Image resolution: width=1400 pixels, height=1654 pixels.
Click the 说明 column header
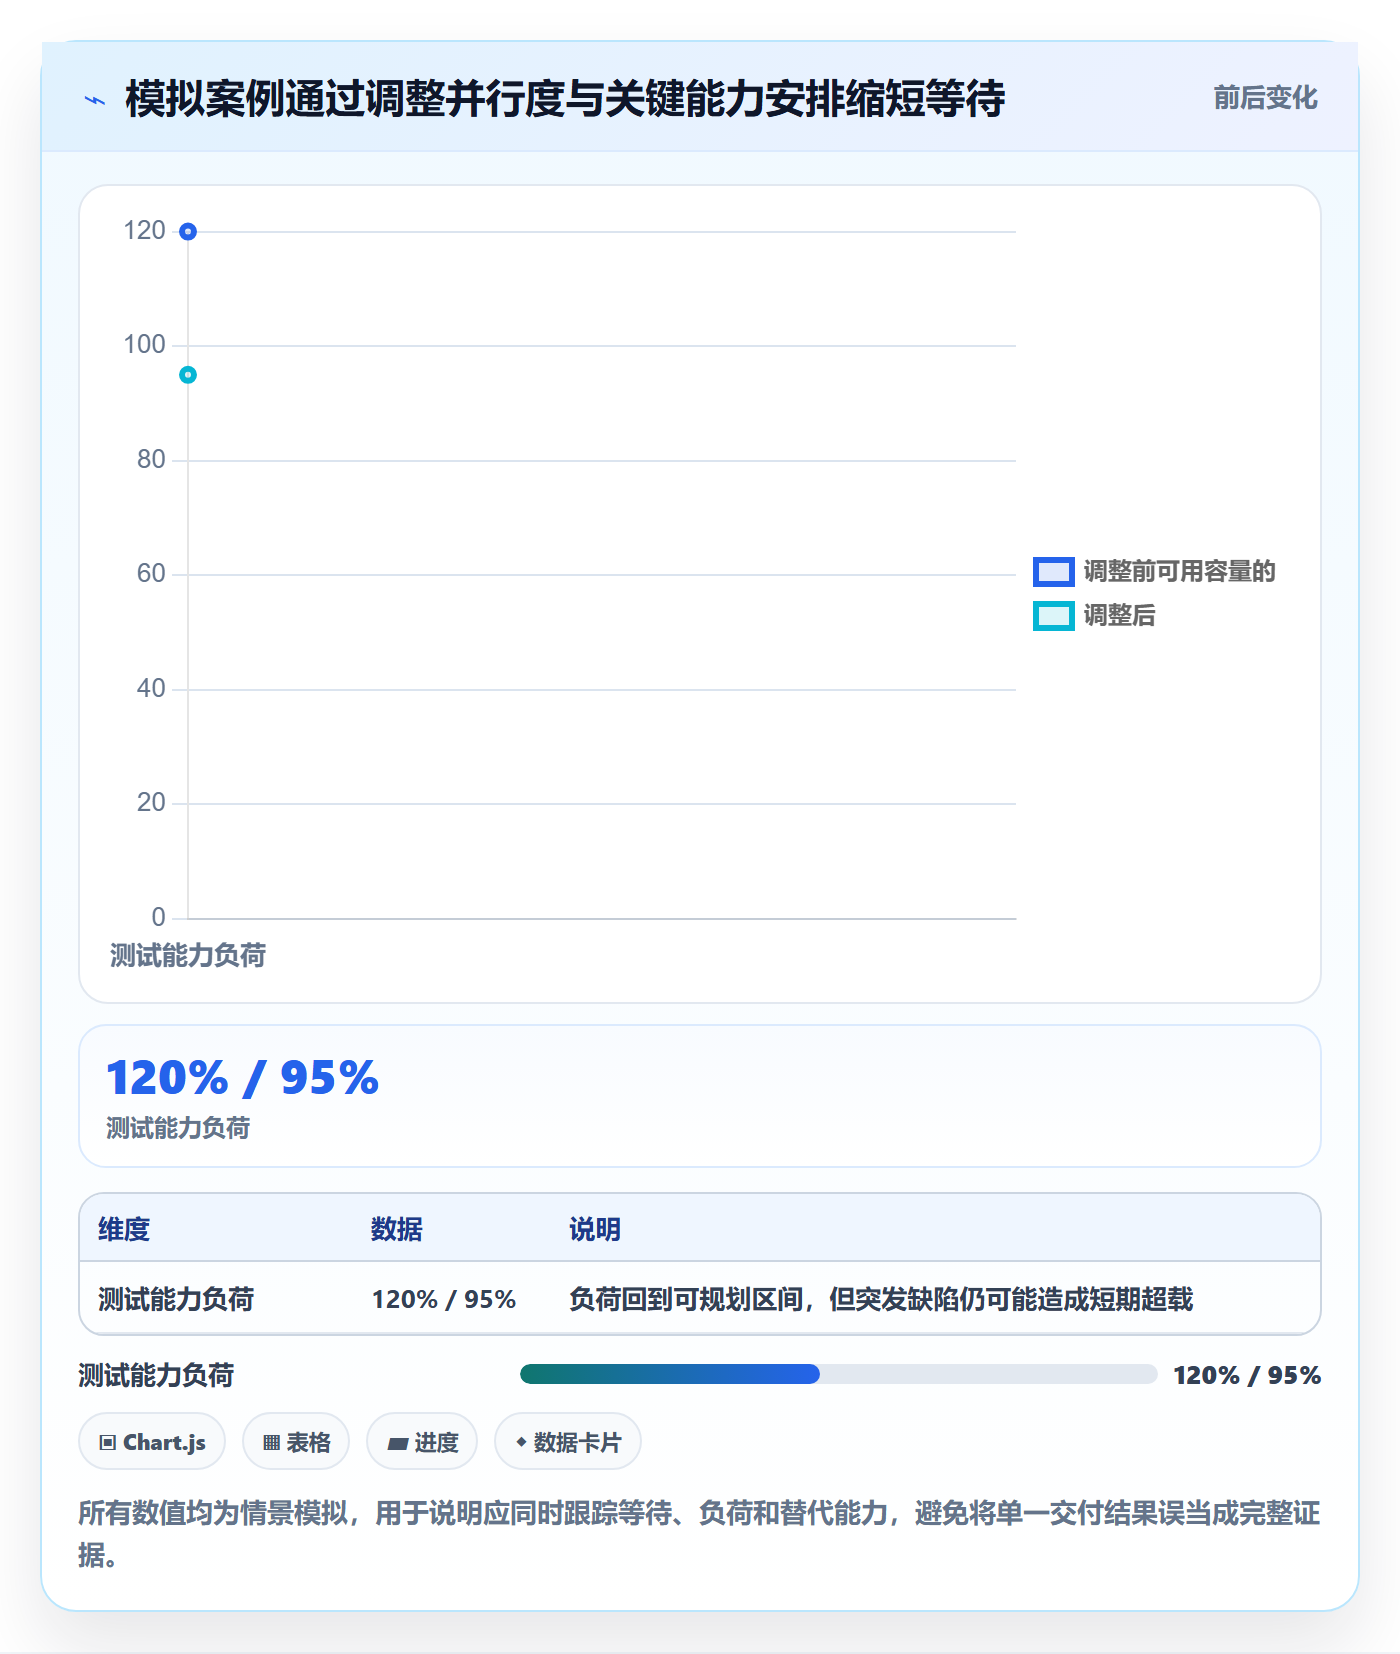point(595,1229)
